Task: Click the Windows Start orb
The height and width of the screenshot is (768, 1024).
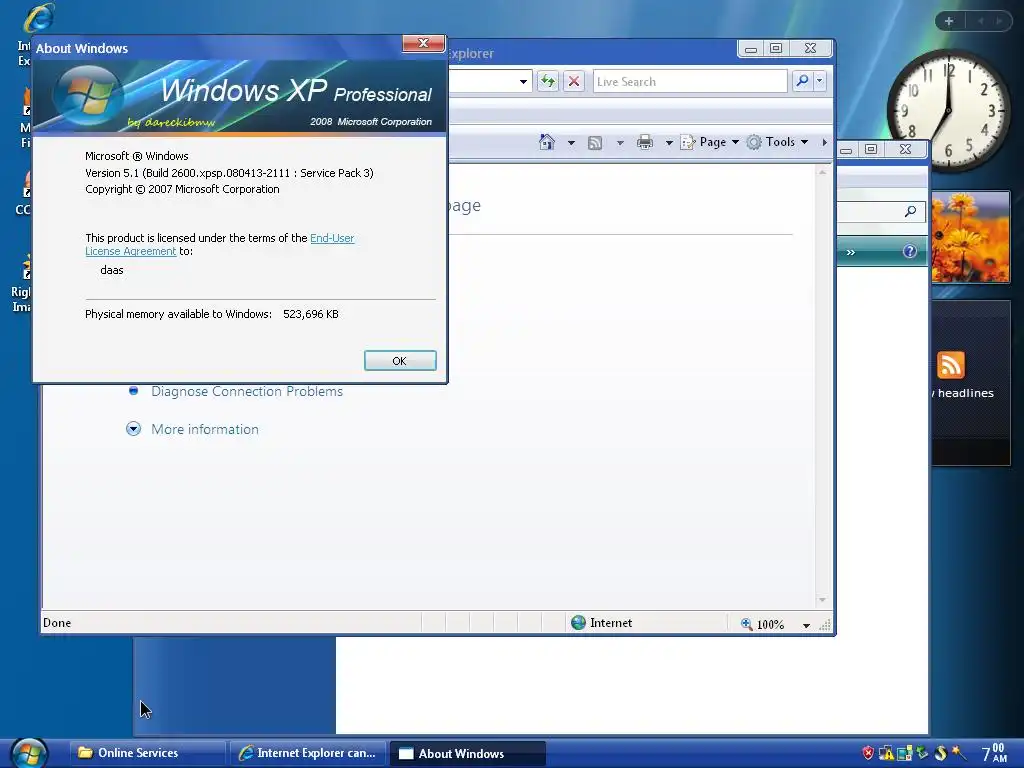Action: click(x=29, y=754)
